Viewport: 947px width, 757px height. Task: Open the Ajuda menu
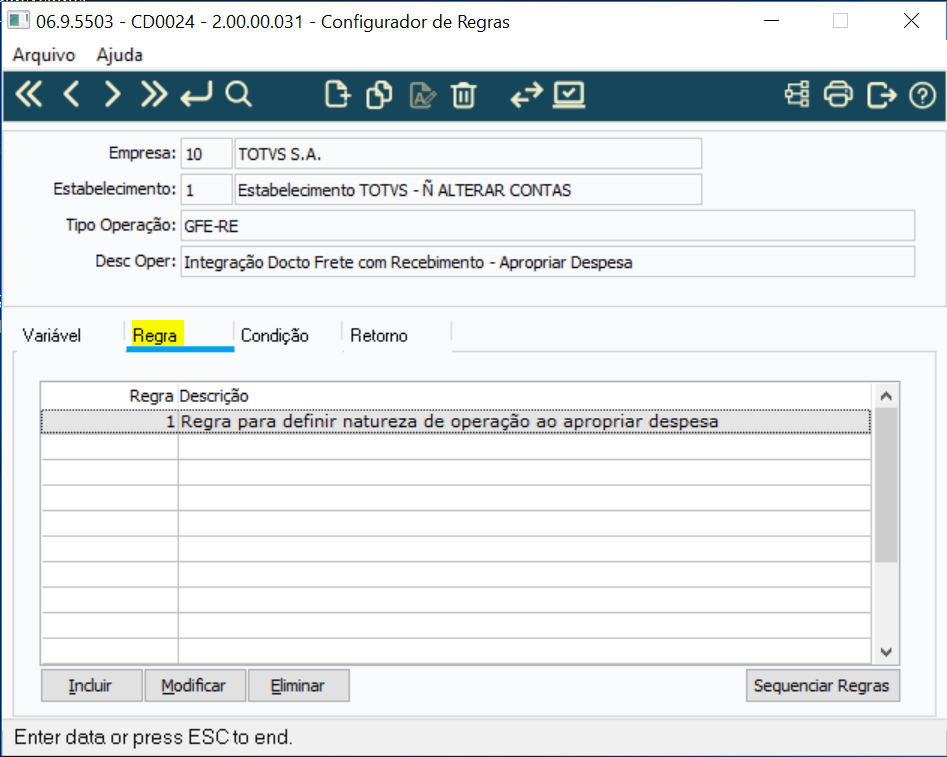120,55
